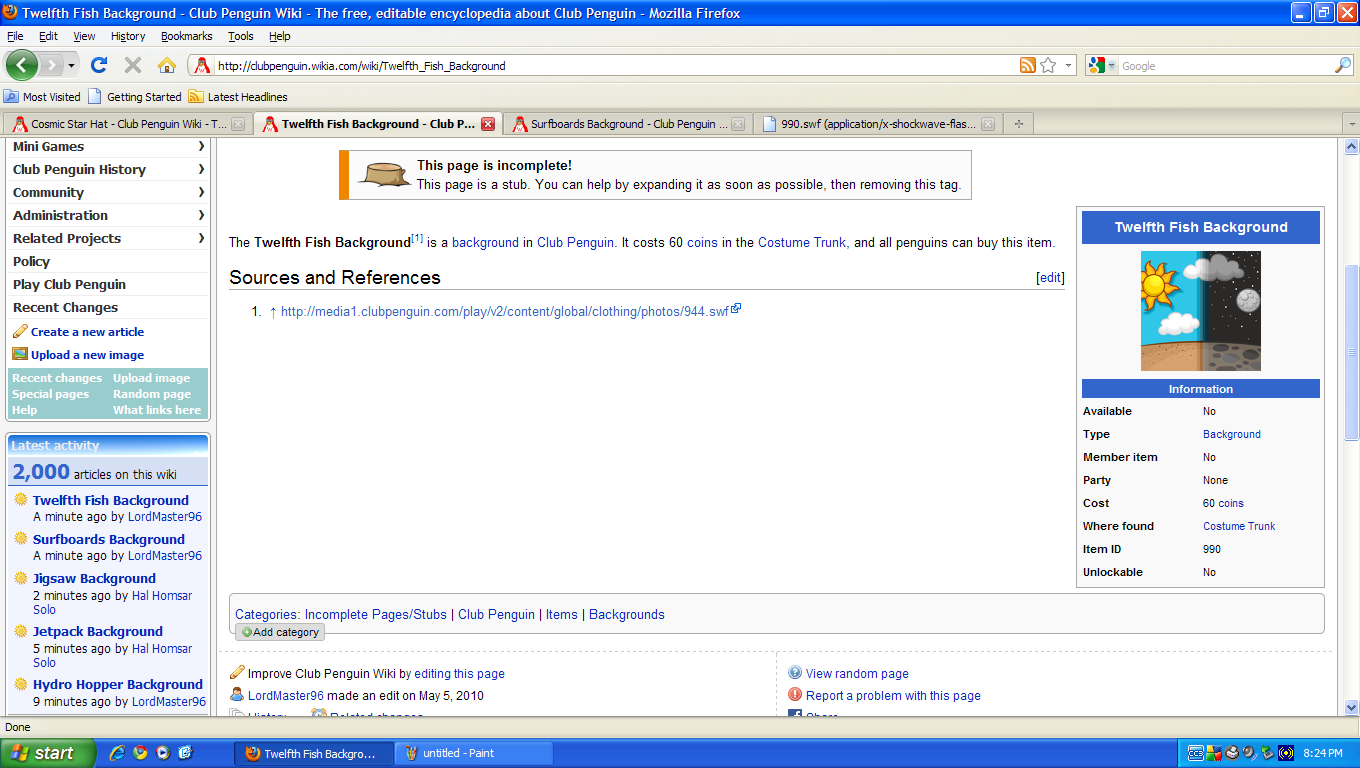Switch to the 990.swf tab
The width and height of the screenshot is (1360, 768).
click(x=877, y=124)
